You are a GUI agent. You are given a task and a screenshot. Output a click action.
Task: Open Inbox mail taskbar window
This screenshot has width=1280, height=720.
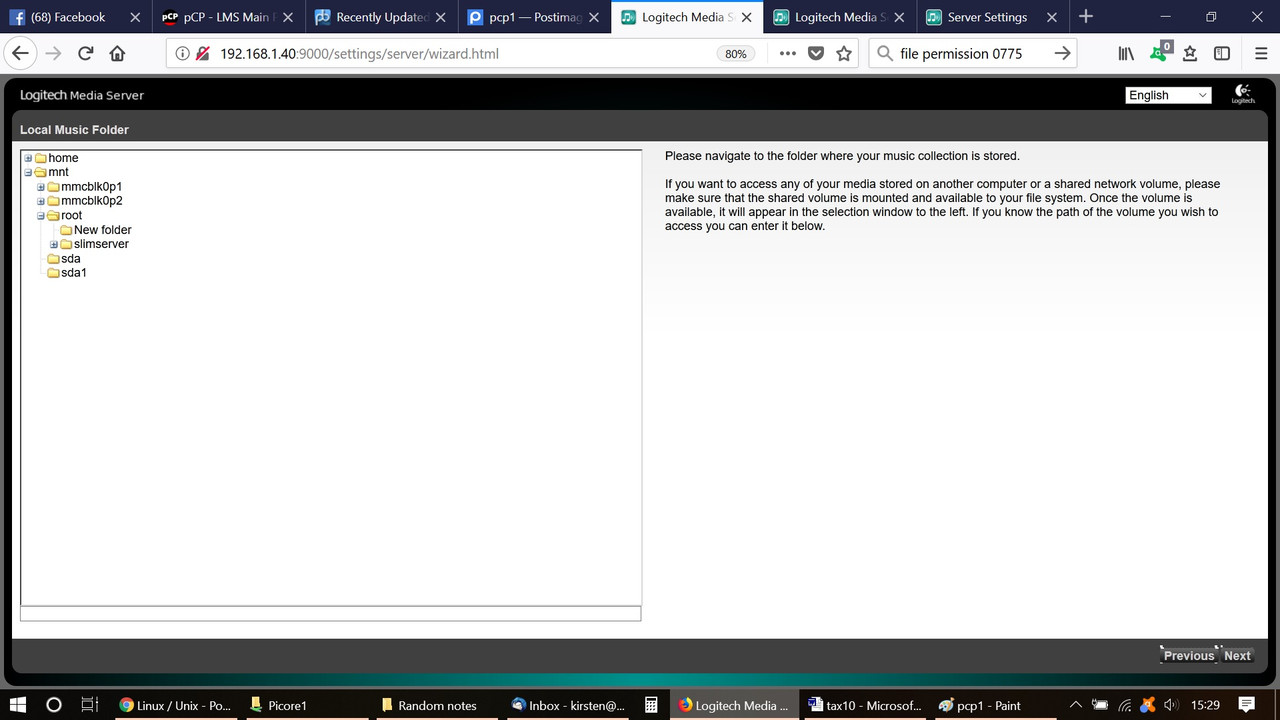tap(568, 705)
